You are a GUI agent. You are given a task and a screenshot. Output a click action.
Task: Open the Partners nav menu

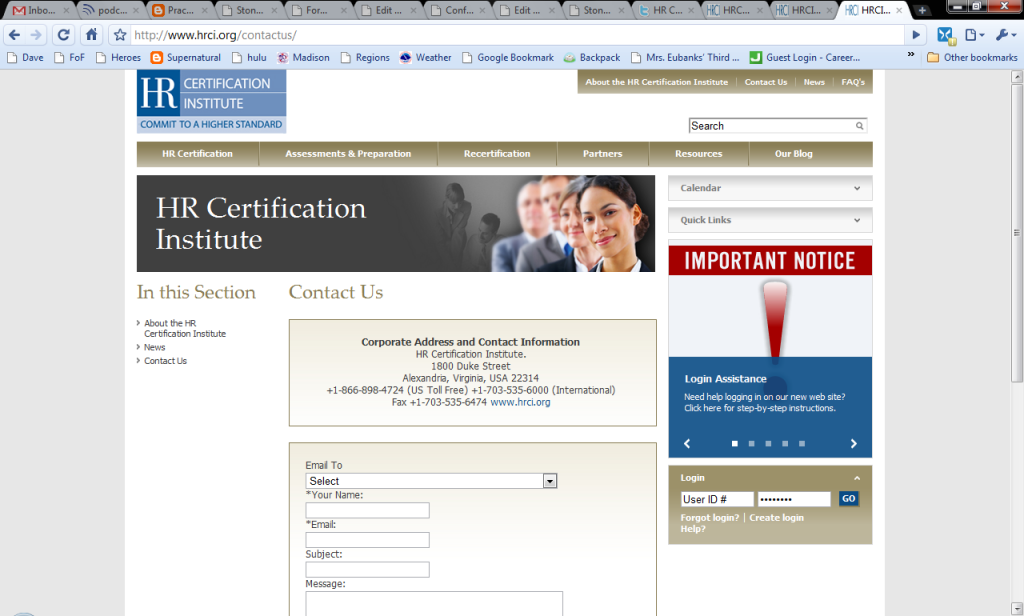pos(603,154)
